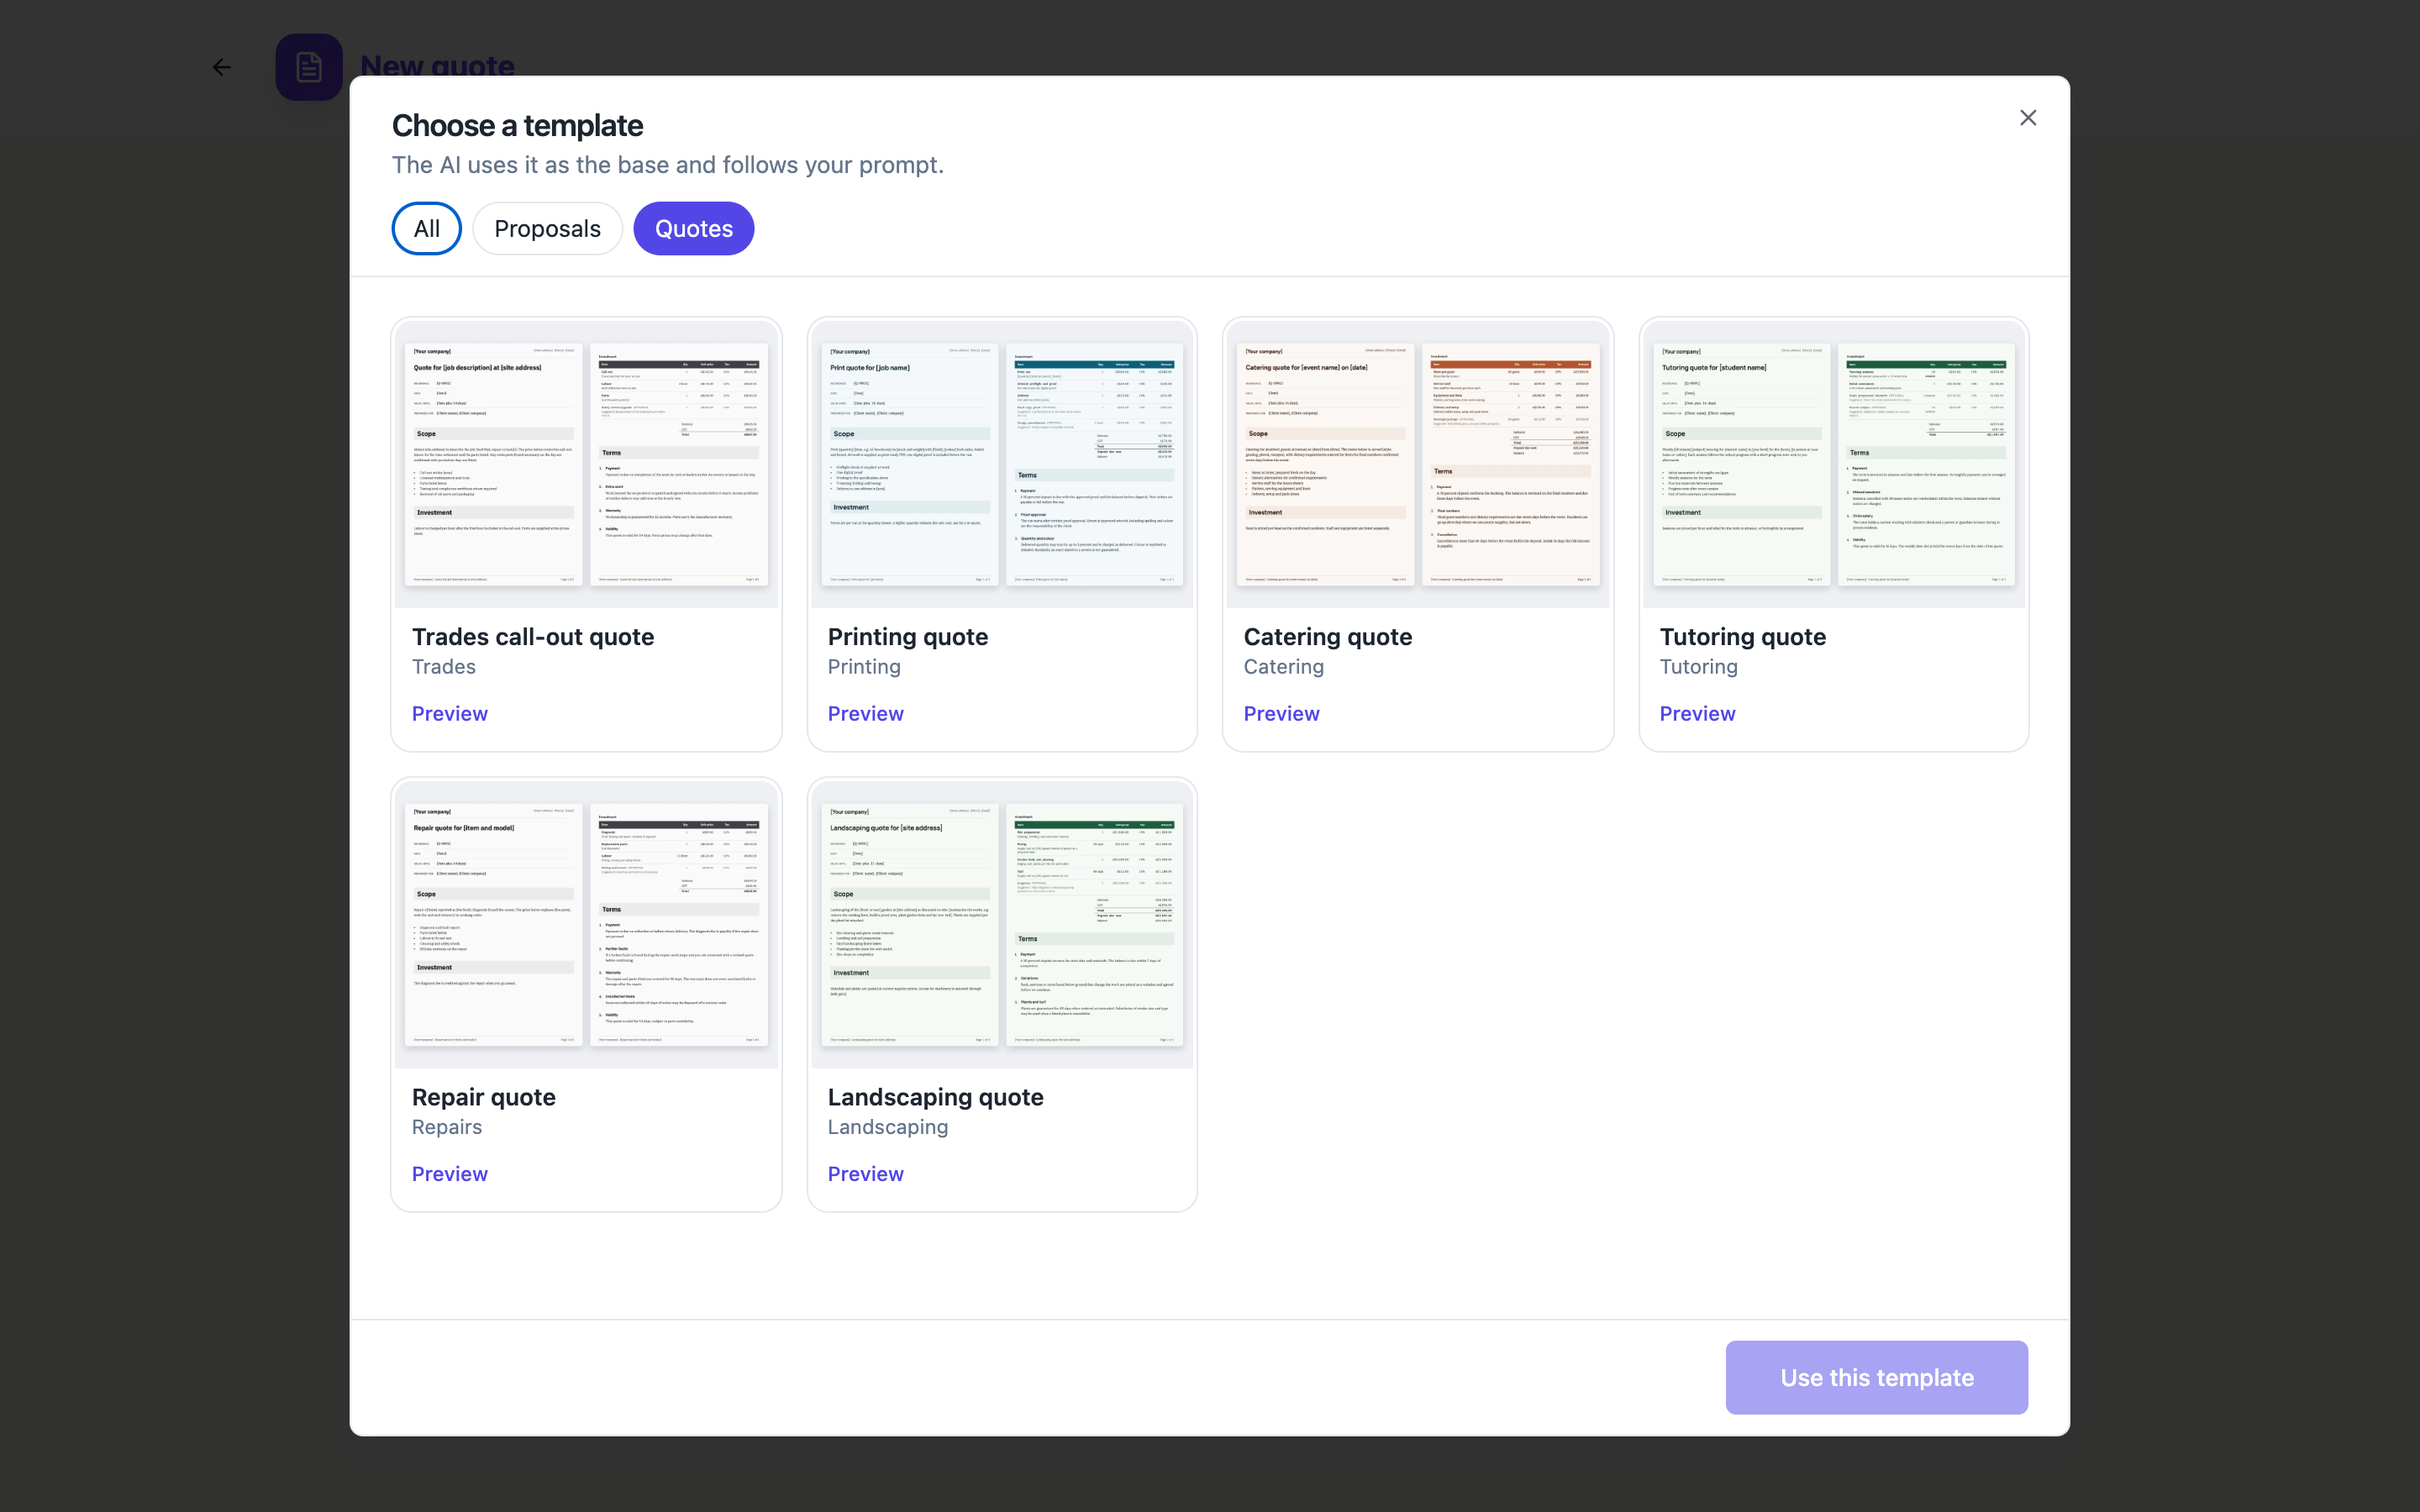The height and width of the screenshot is (1512, 2420).
Task: Preview the Trades call-out quote
Action: pyautogui.click(x=450, y=713)
